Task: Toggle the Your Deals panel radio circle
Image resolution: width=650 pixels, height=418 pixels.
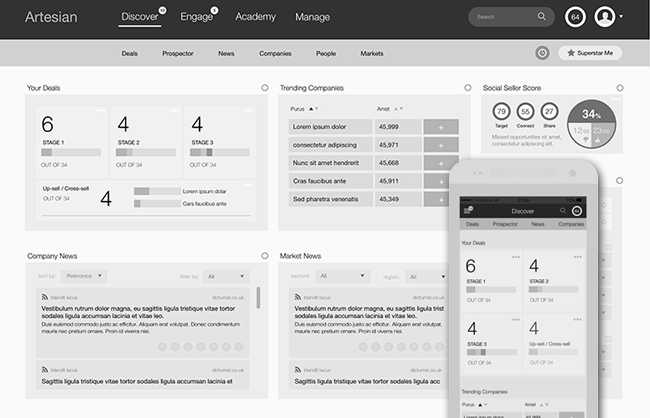Action: (x=264, y=88)
